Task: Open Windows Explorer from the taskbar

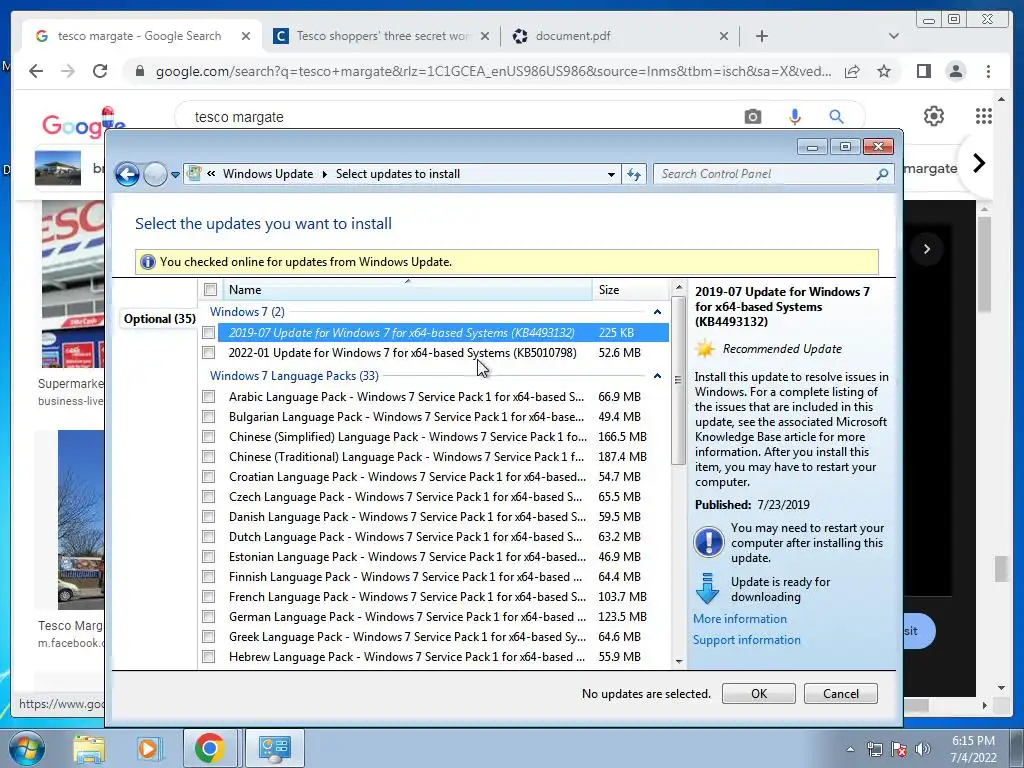Action: pos(89,749)
